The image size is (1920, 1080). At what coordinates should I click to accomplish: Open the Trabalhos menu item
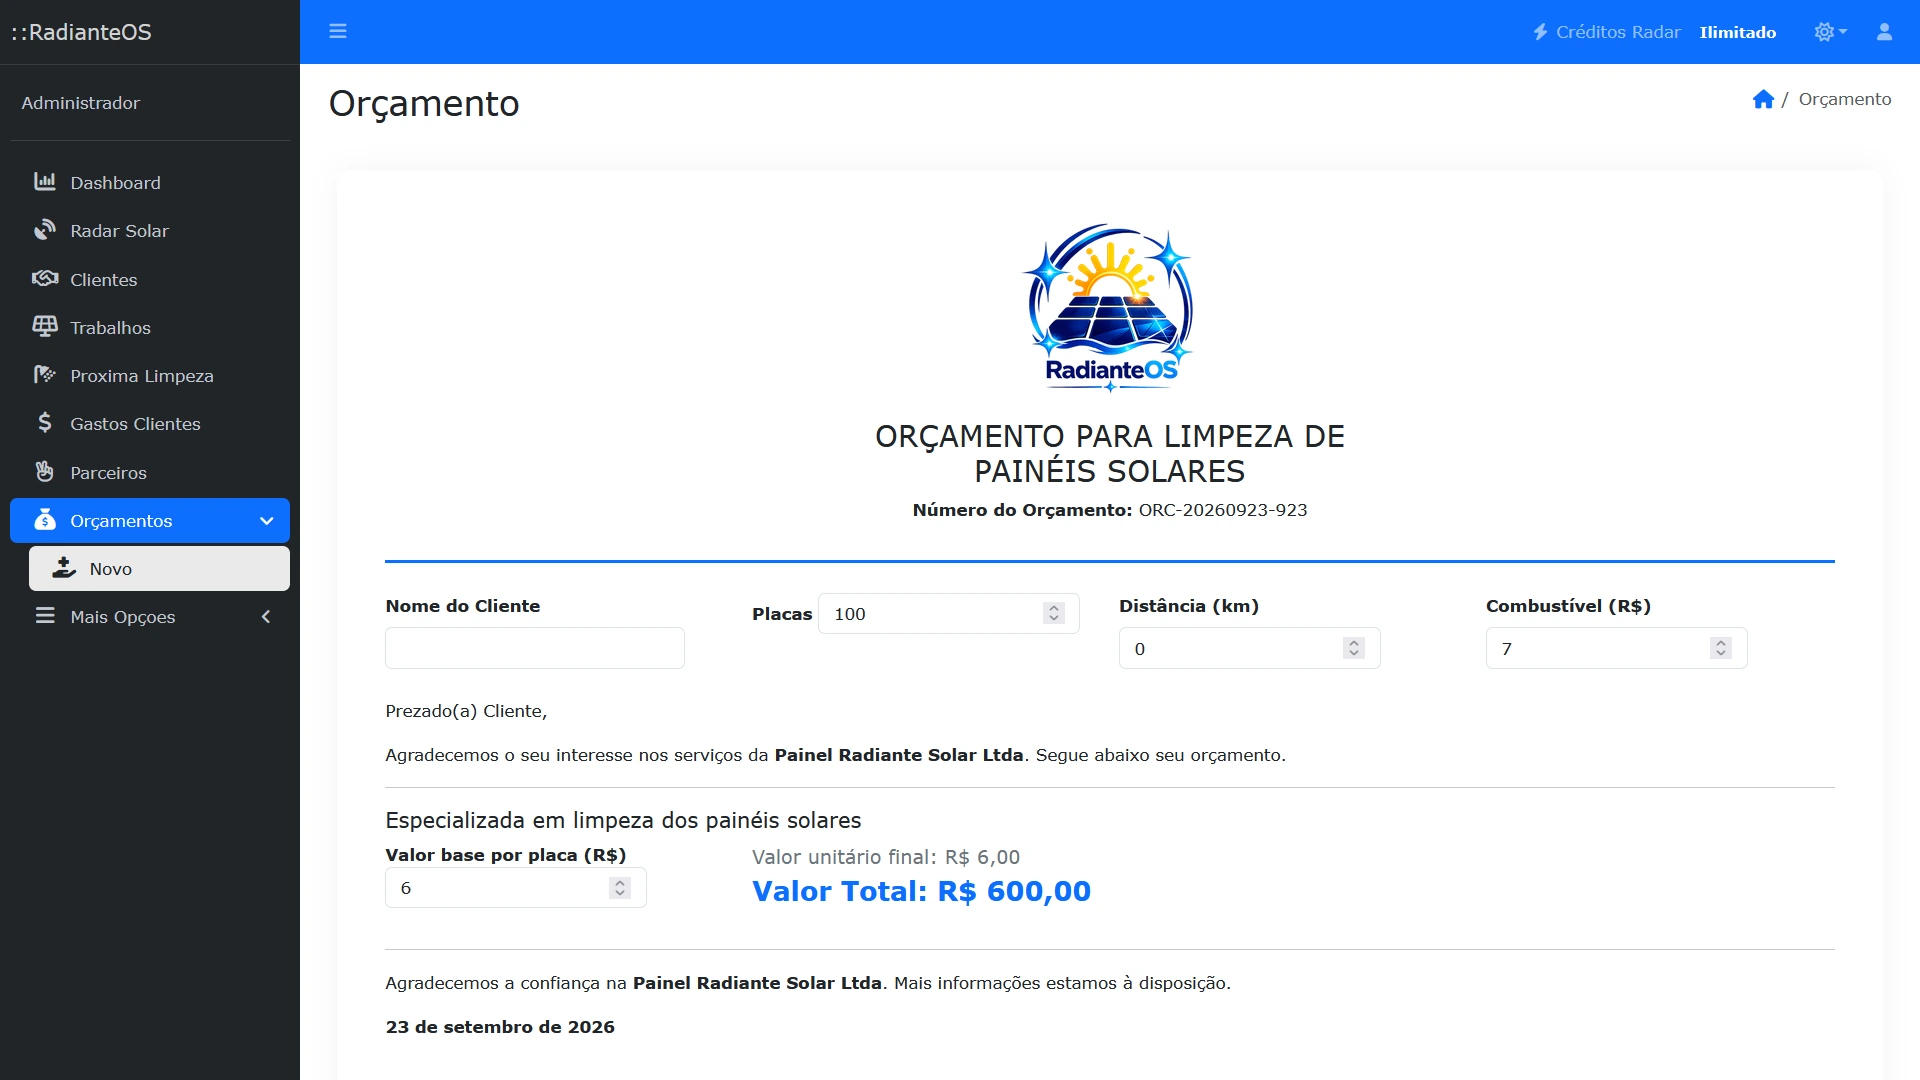click(x=150, y=327)
